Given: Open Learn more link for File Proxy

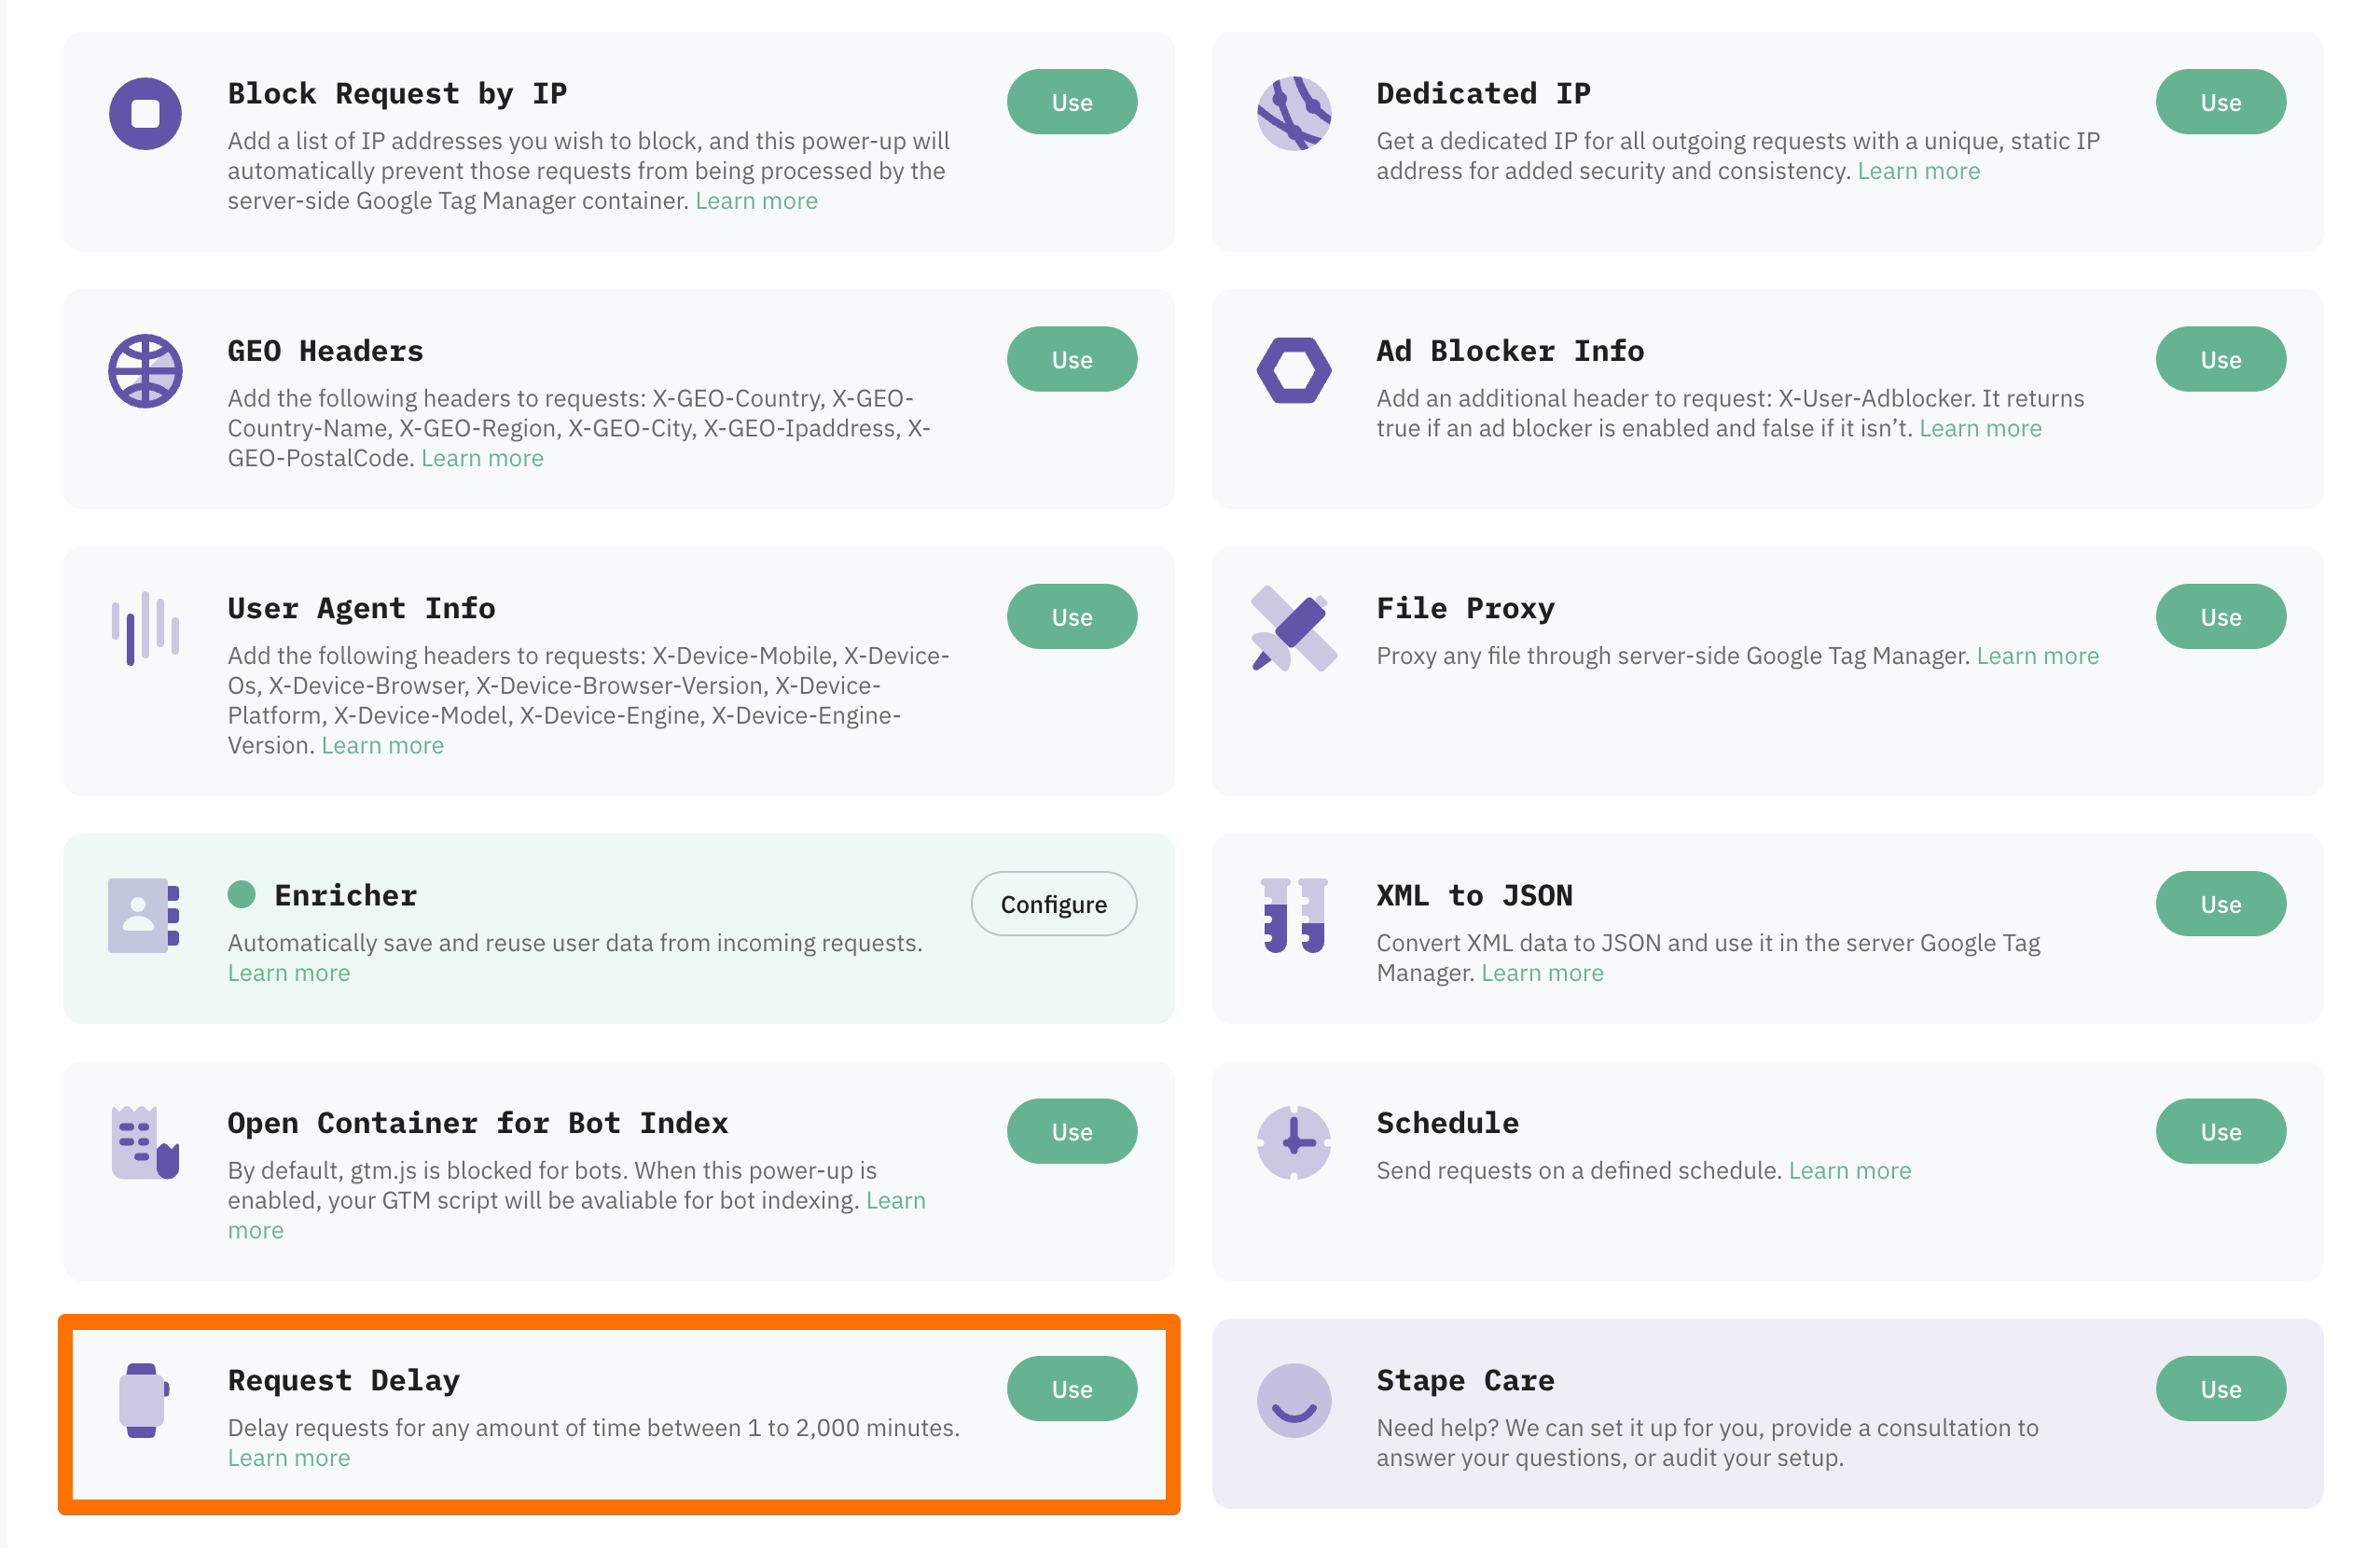Looking at the screenshot, I should point(2037,656).
